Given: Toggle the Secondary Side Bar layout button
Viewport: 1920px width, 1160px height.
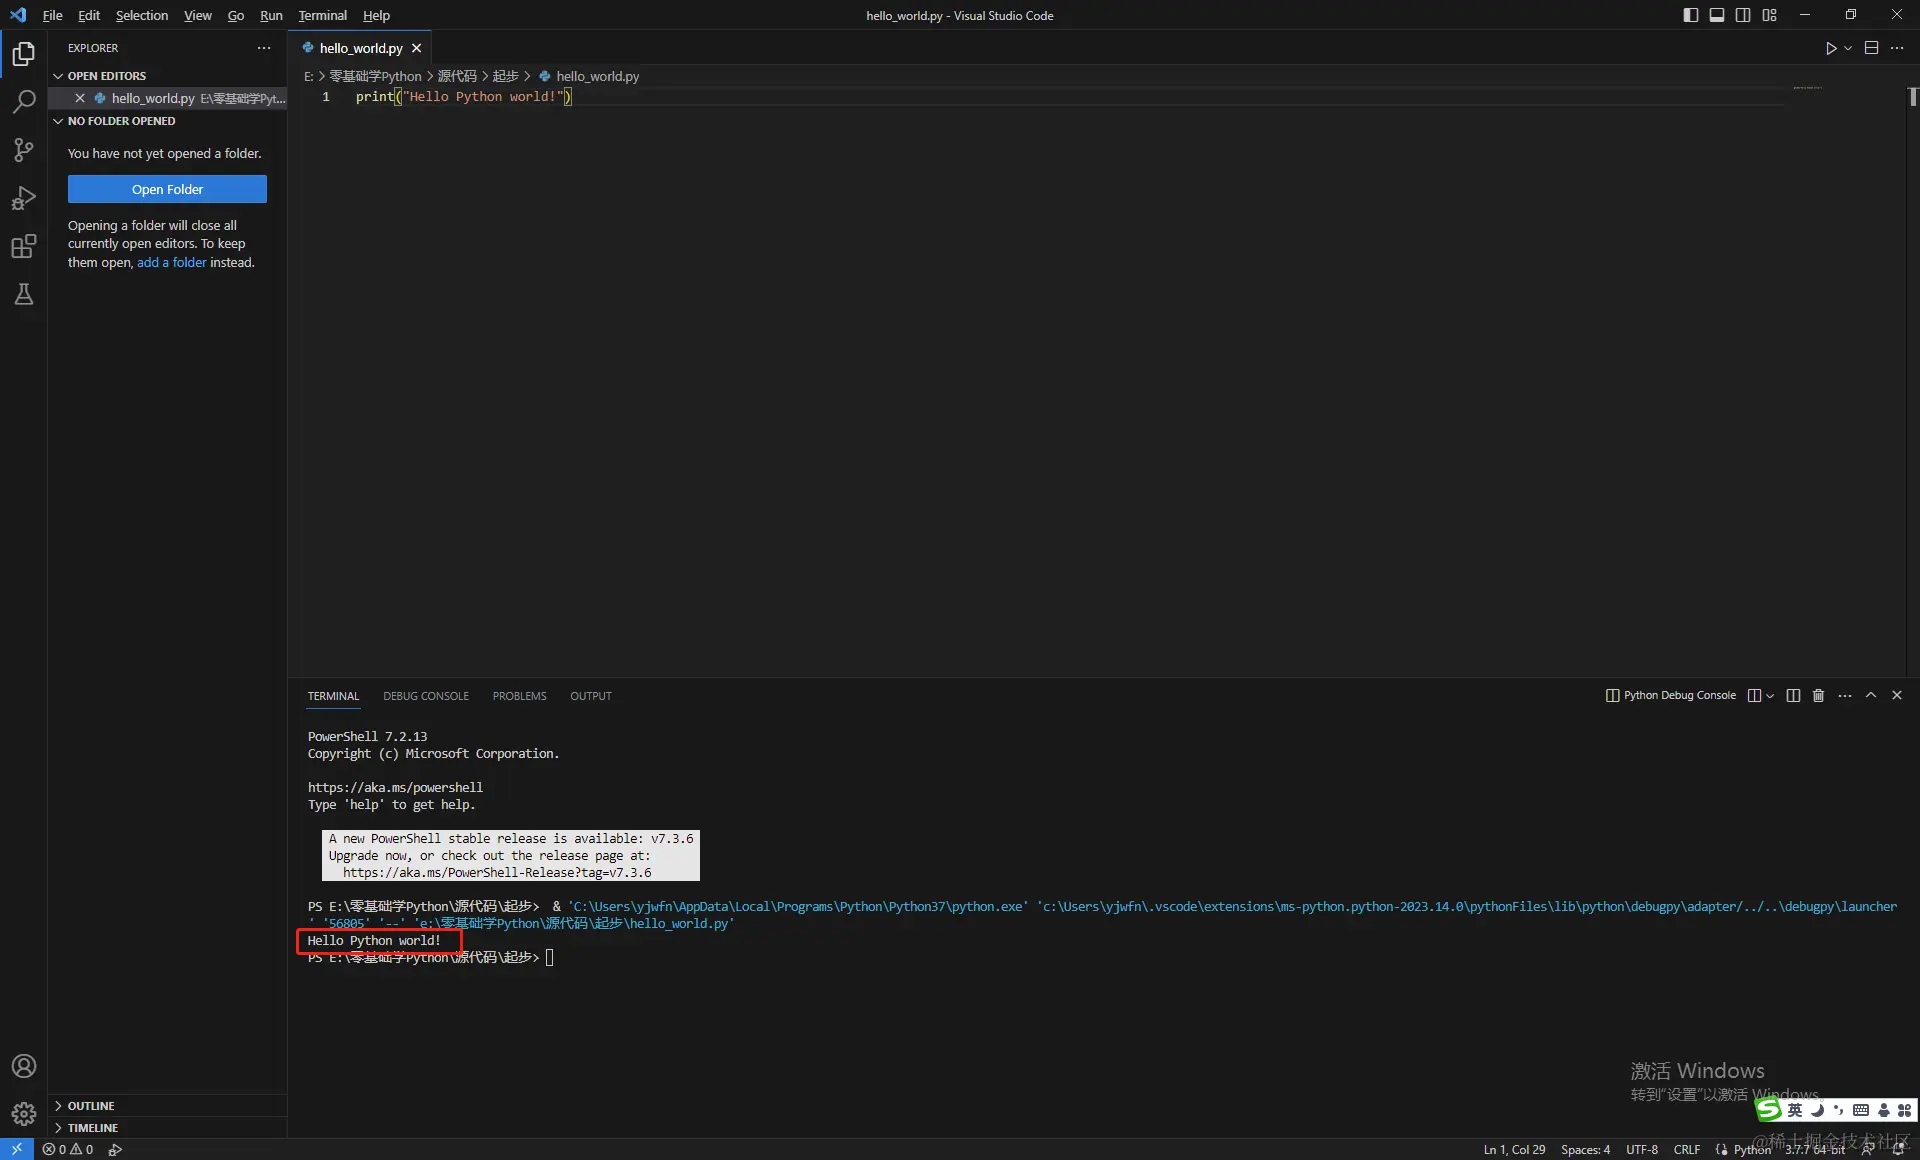Looking at the screenshot, I should (x=1743, y=15).
